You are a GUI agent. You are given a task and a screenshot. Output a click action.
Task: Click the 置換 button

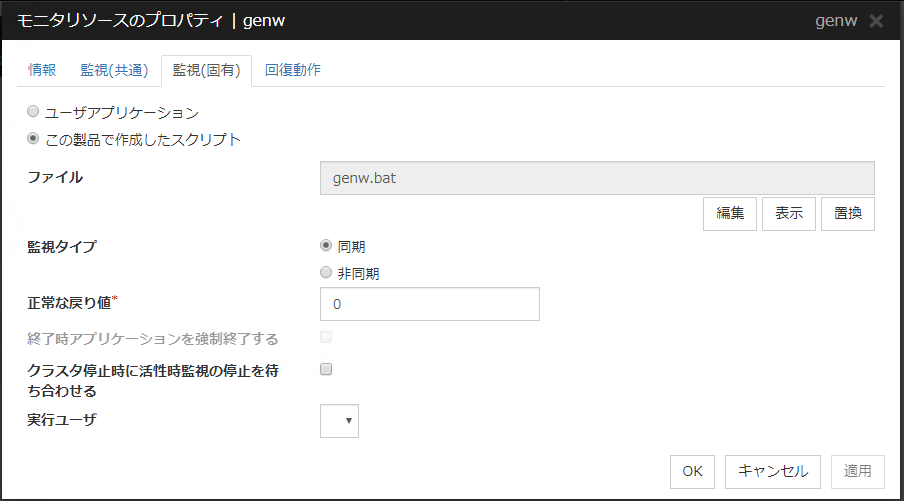[848, 214]
